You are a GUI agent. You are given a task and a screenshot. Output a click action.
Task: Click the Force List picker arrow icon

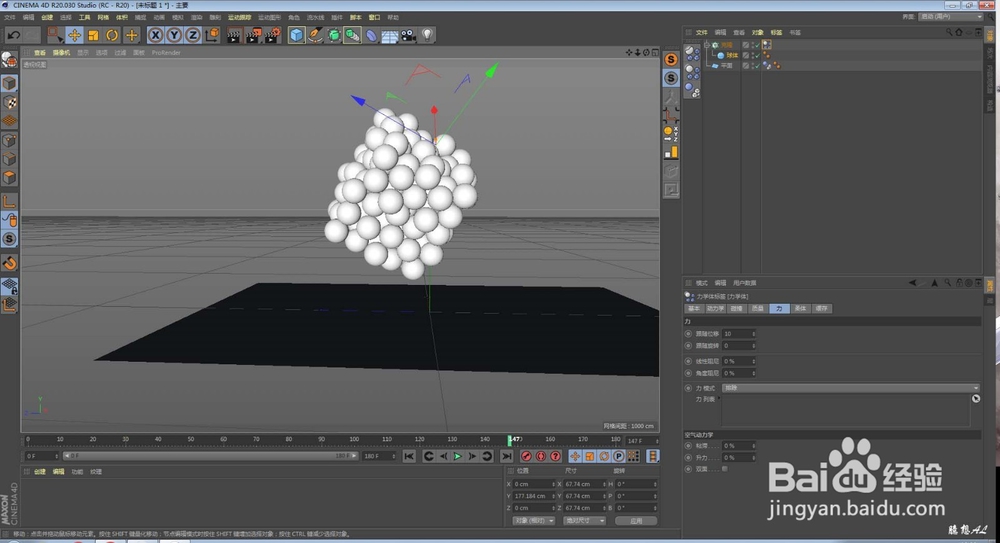[x=976, y=399]
